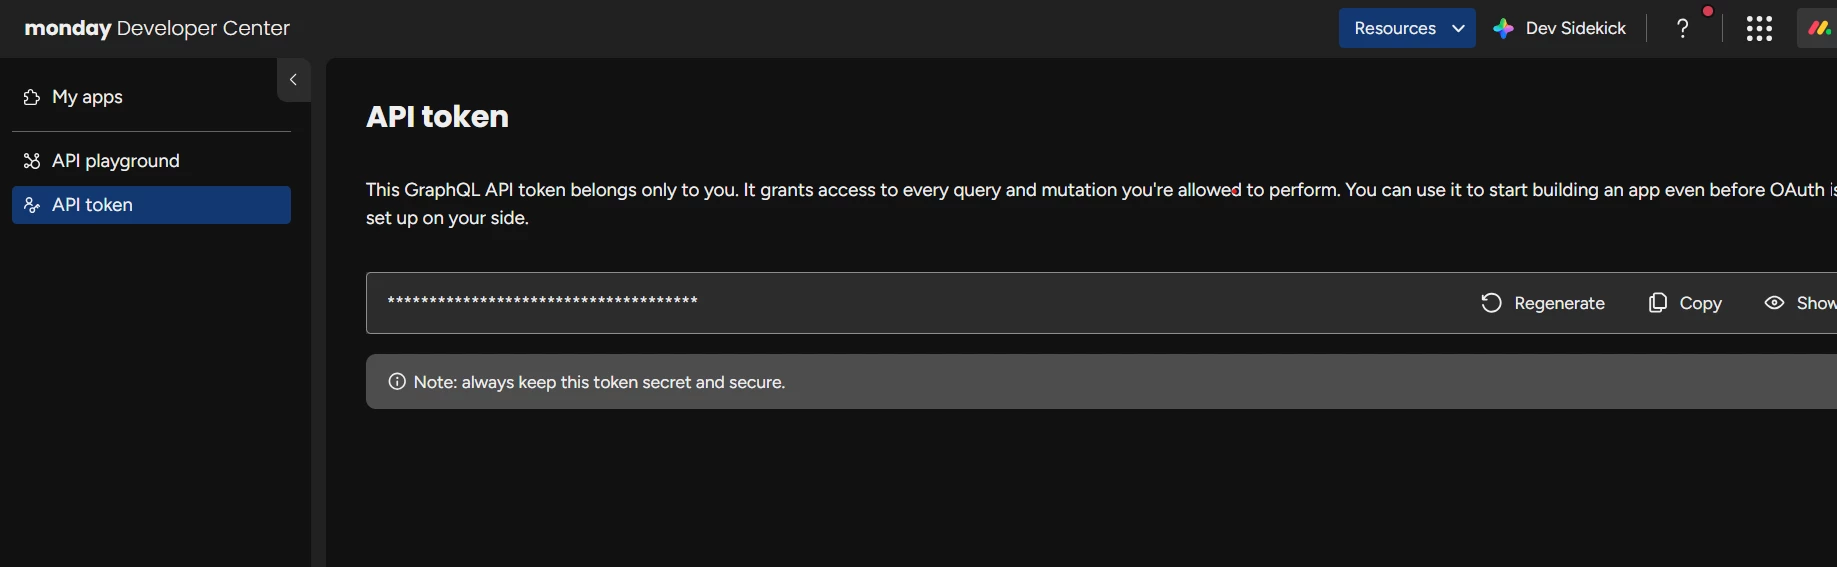
Task: Click the info icon in the note
Action: (397, 382)
